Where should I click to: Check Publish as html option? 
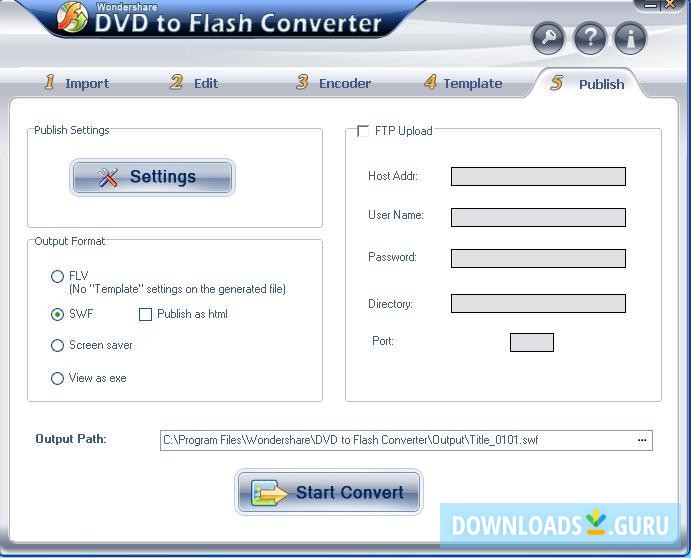(x=145, y=314)
